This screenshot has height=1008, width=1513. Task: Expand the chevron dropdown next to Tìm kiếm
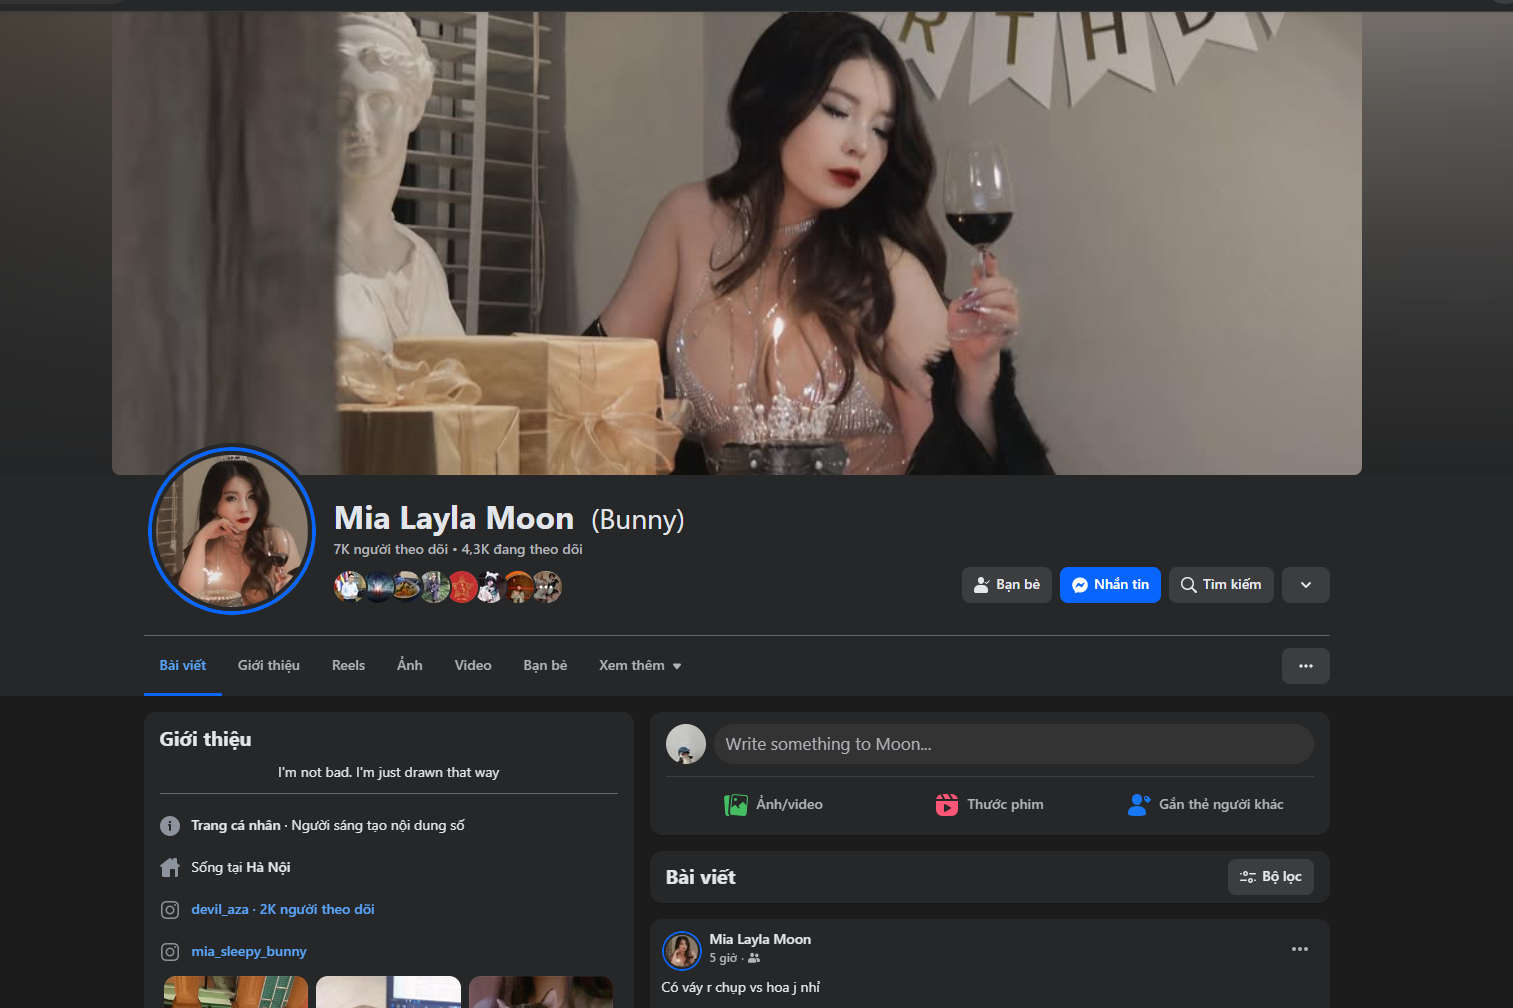(x=1305, y=585)
